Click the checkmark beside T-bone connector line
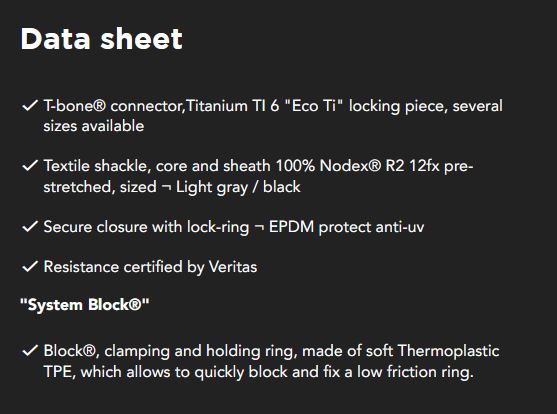Viewport: 557px width, 414px height. point(30,106)
